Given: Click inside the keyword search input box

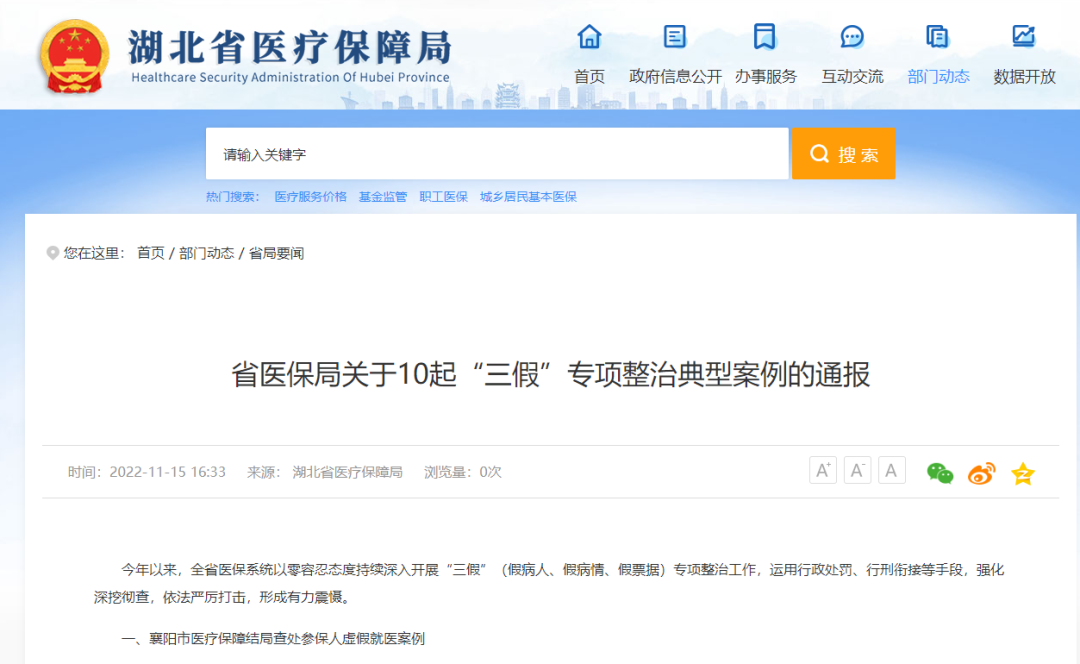Looking at the screenshot, I should click(450, 153).
